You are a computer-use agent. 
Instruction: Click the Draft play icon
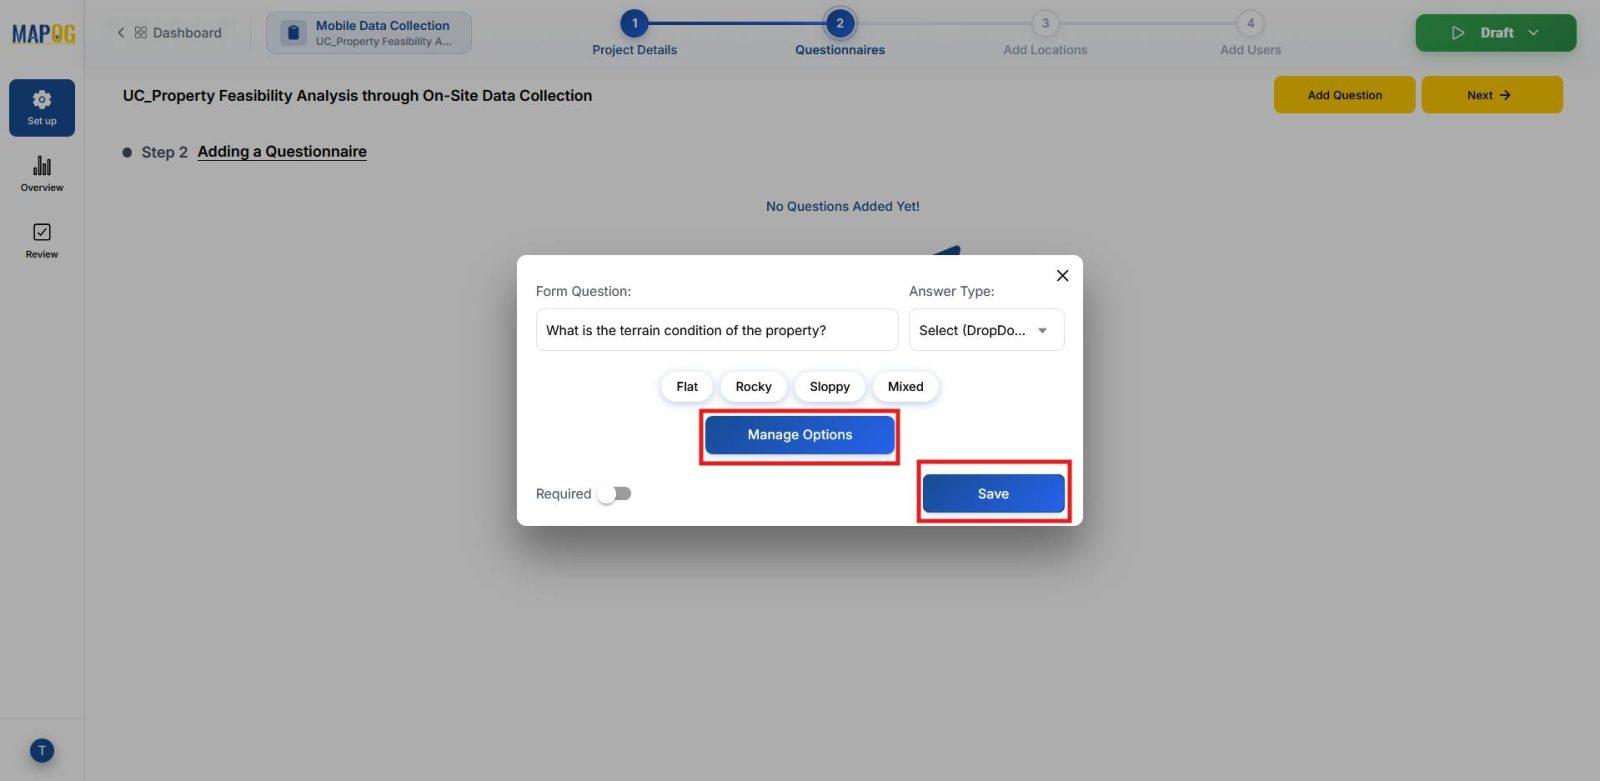click(x=1458, y=33)
